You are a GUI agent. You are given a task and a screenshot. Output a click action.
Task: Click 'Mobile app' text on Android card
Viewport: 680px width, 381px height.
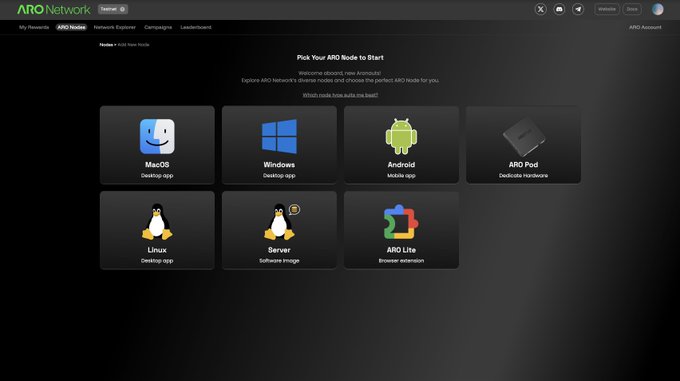(x=401, y=176)
